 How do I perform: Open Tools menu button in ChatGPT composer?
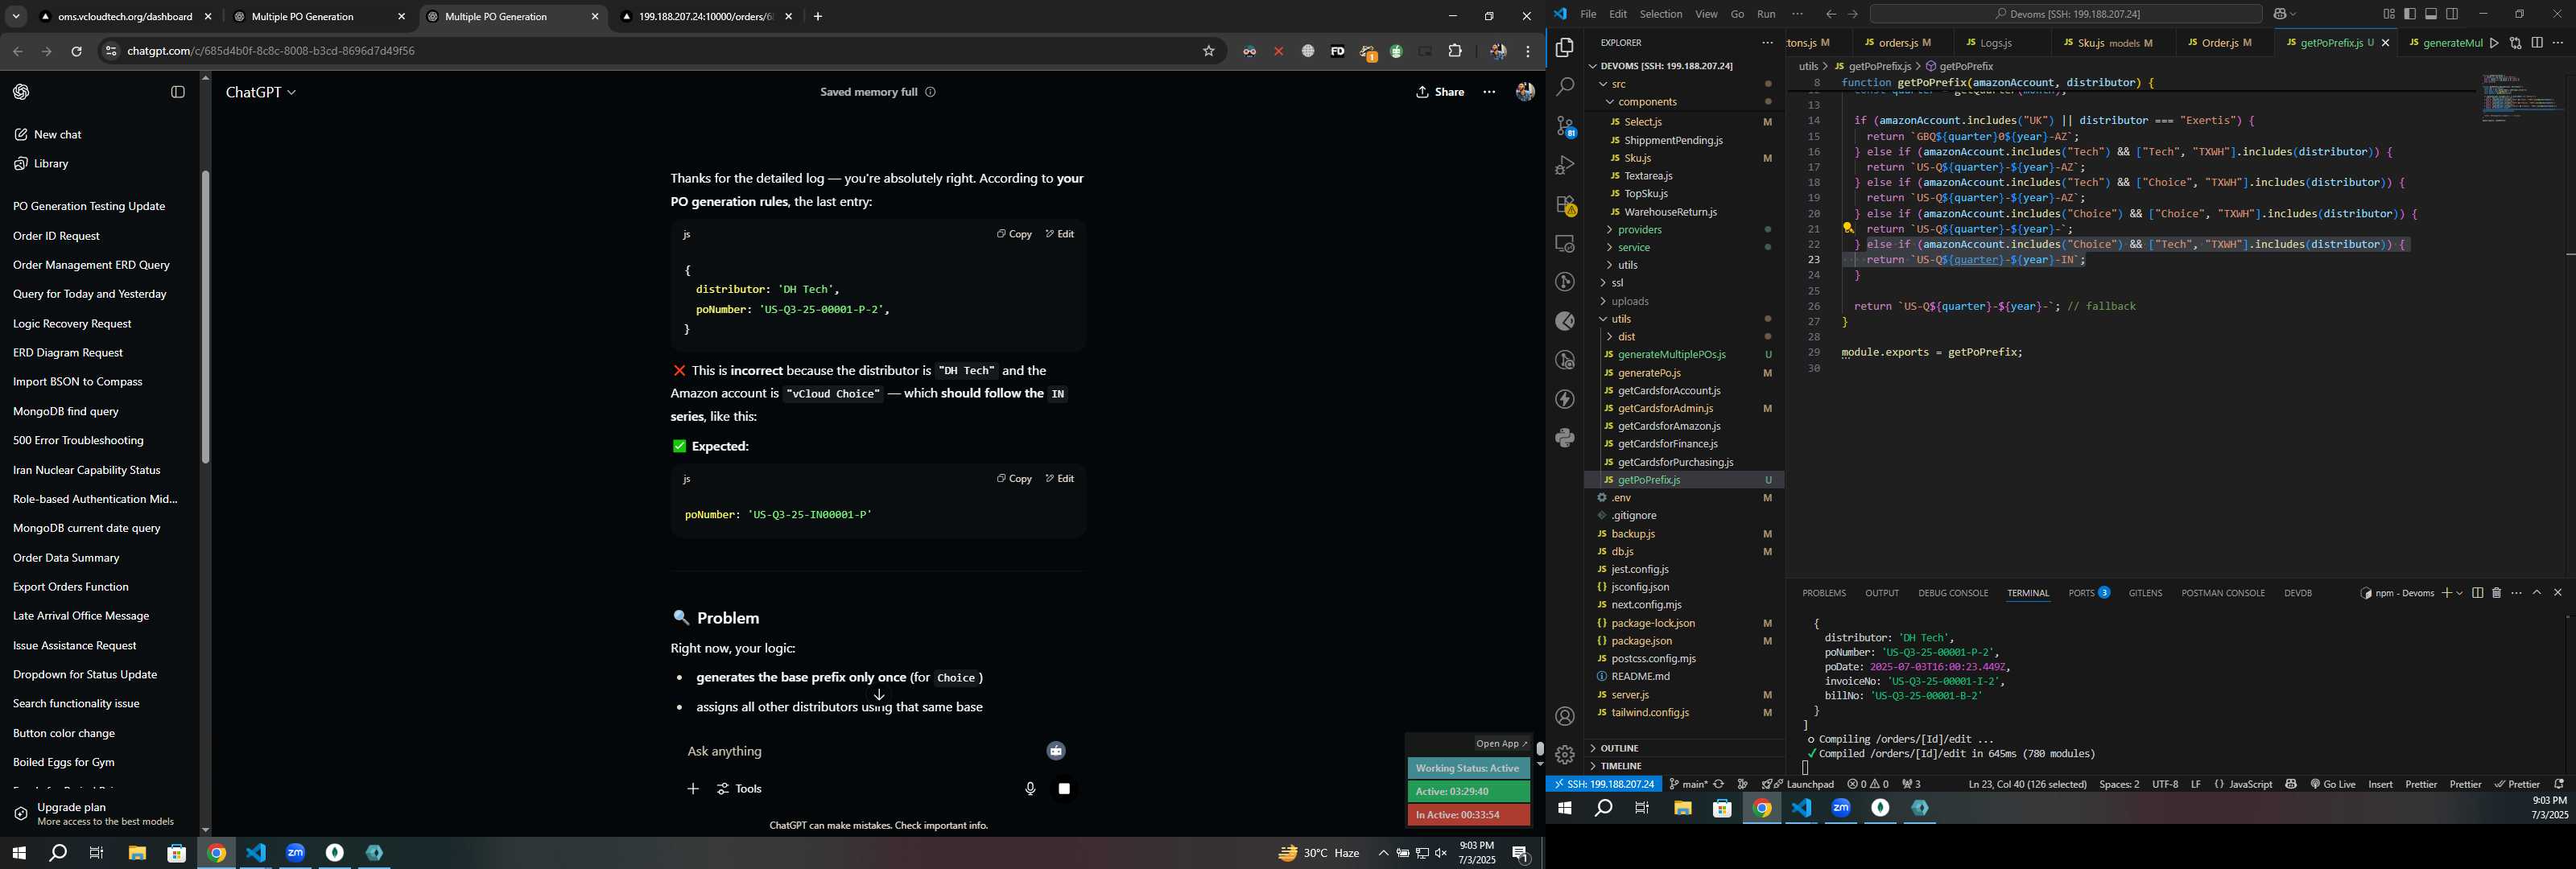(x=739, y=789)
